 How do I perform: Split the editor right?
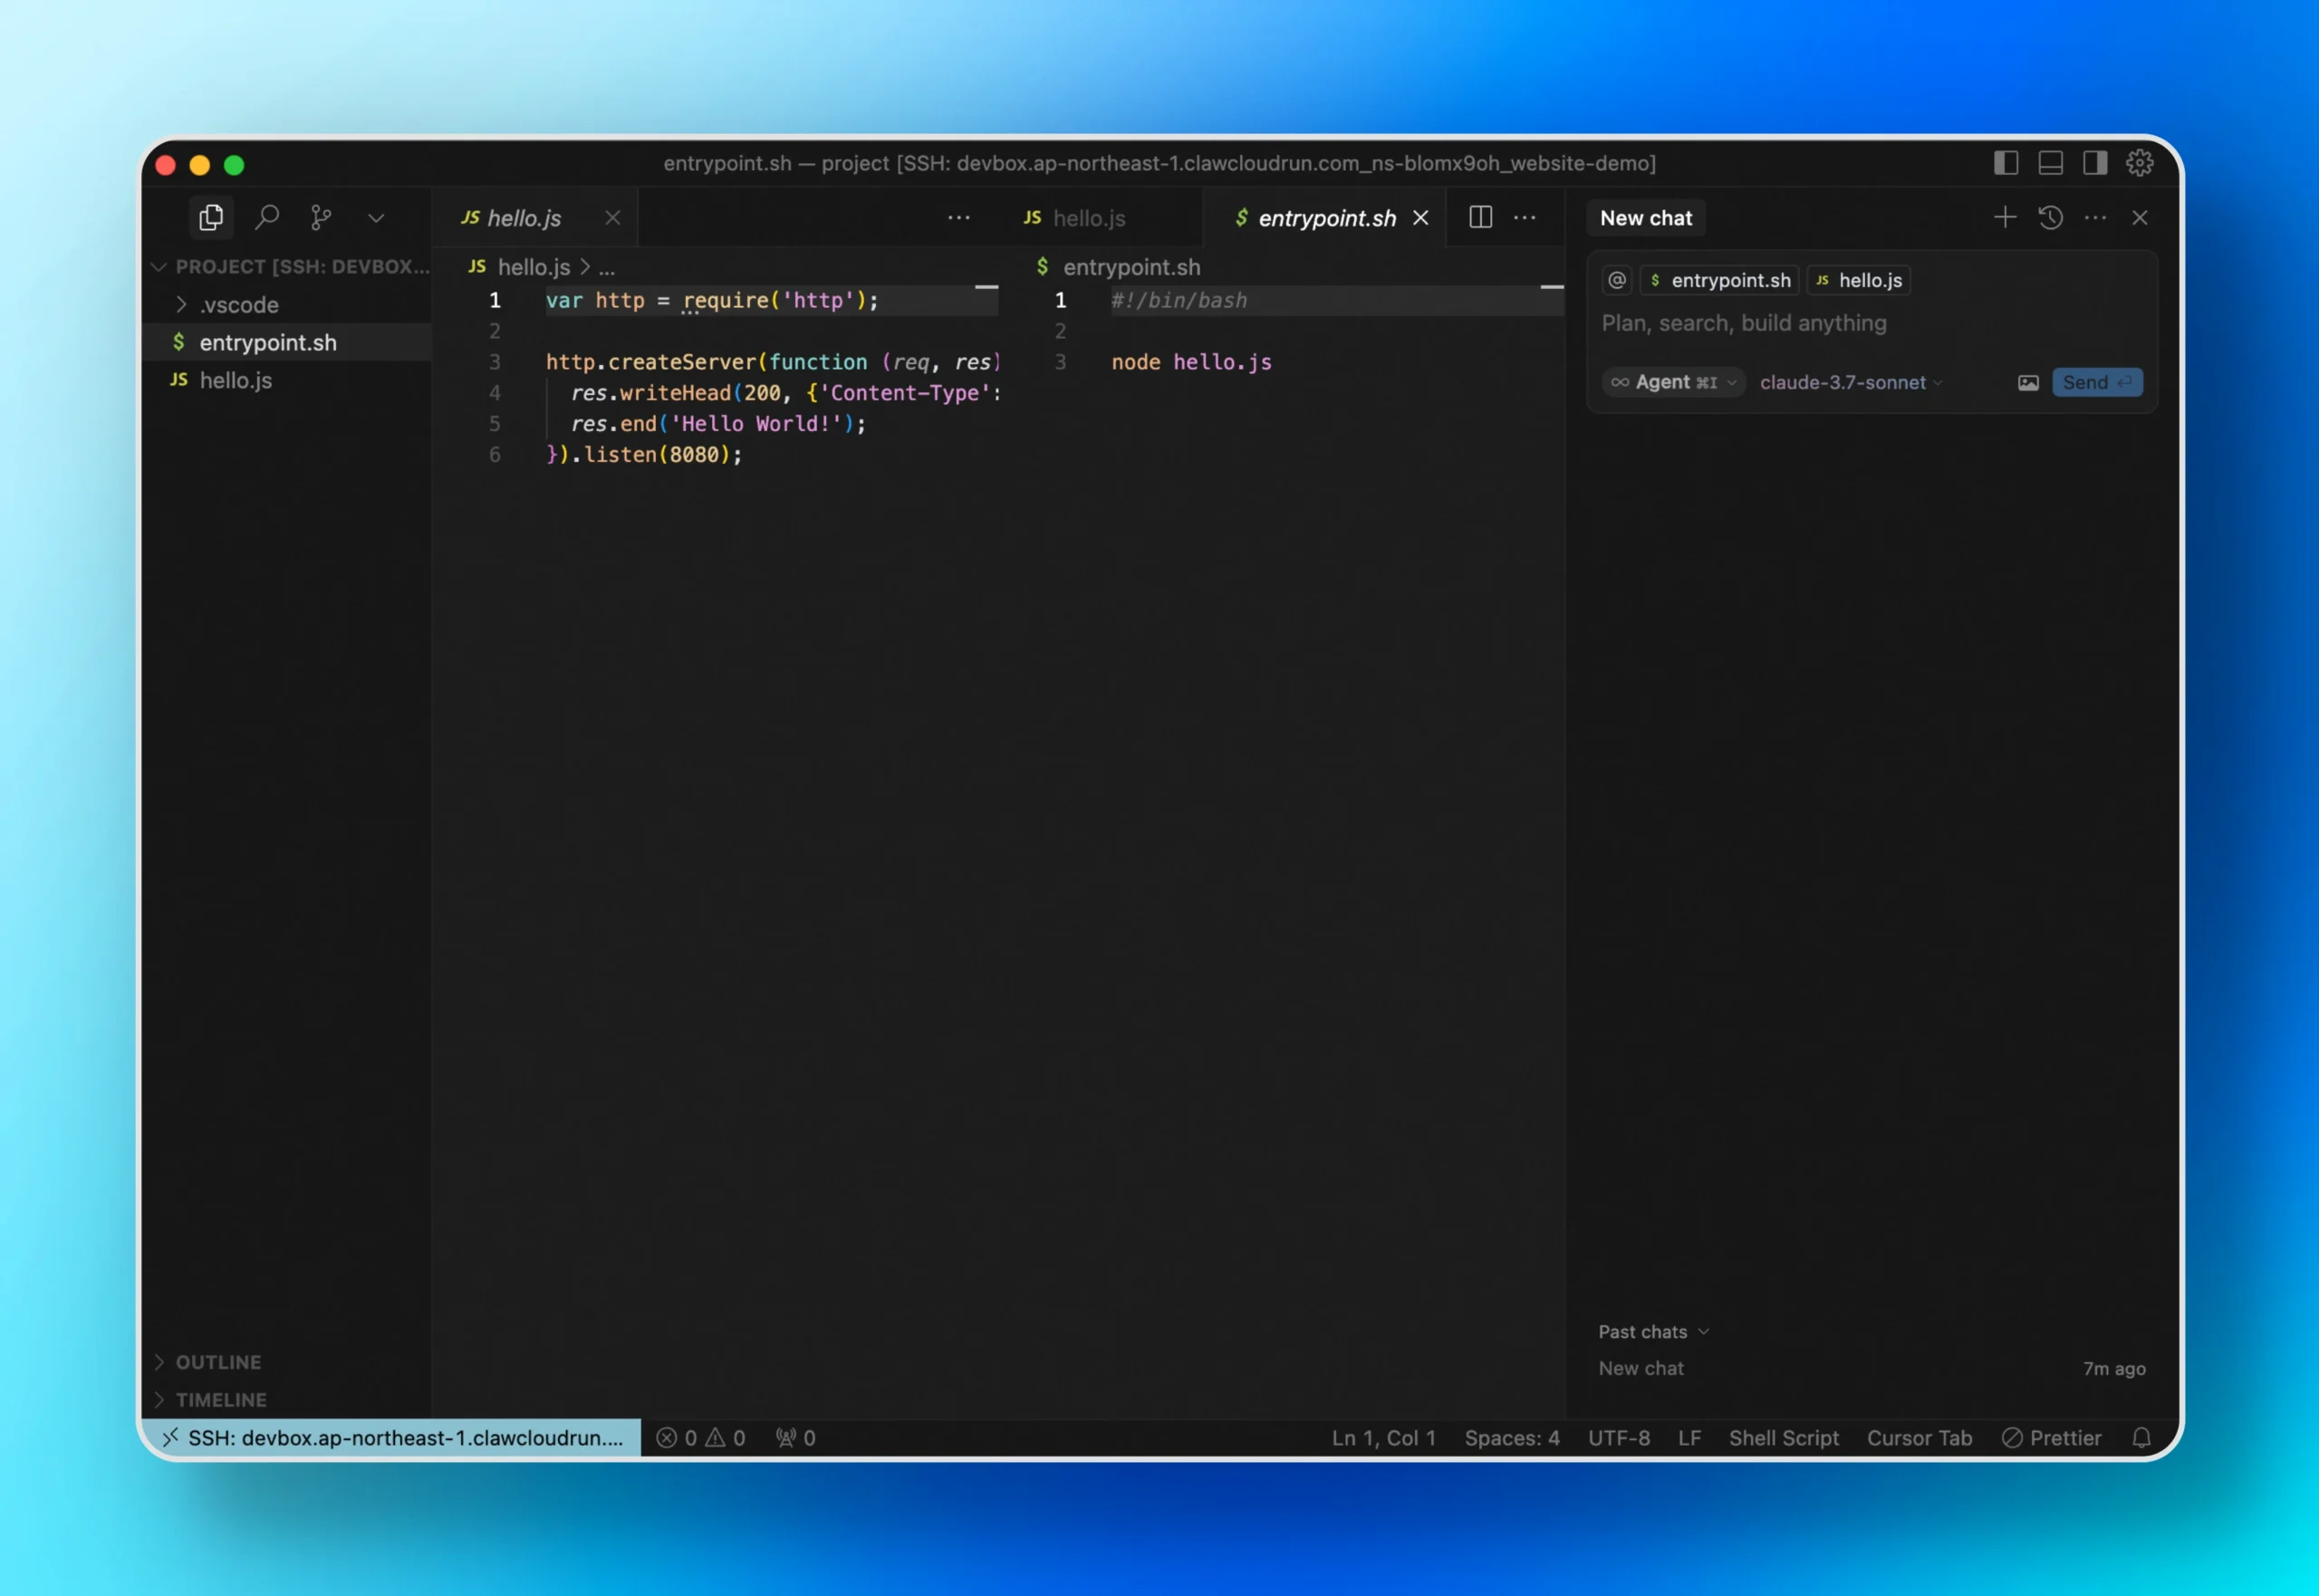pyautogui.click(x=1481, y=217)
